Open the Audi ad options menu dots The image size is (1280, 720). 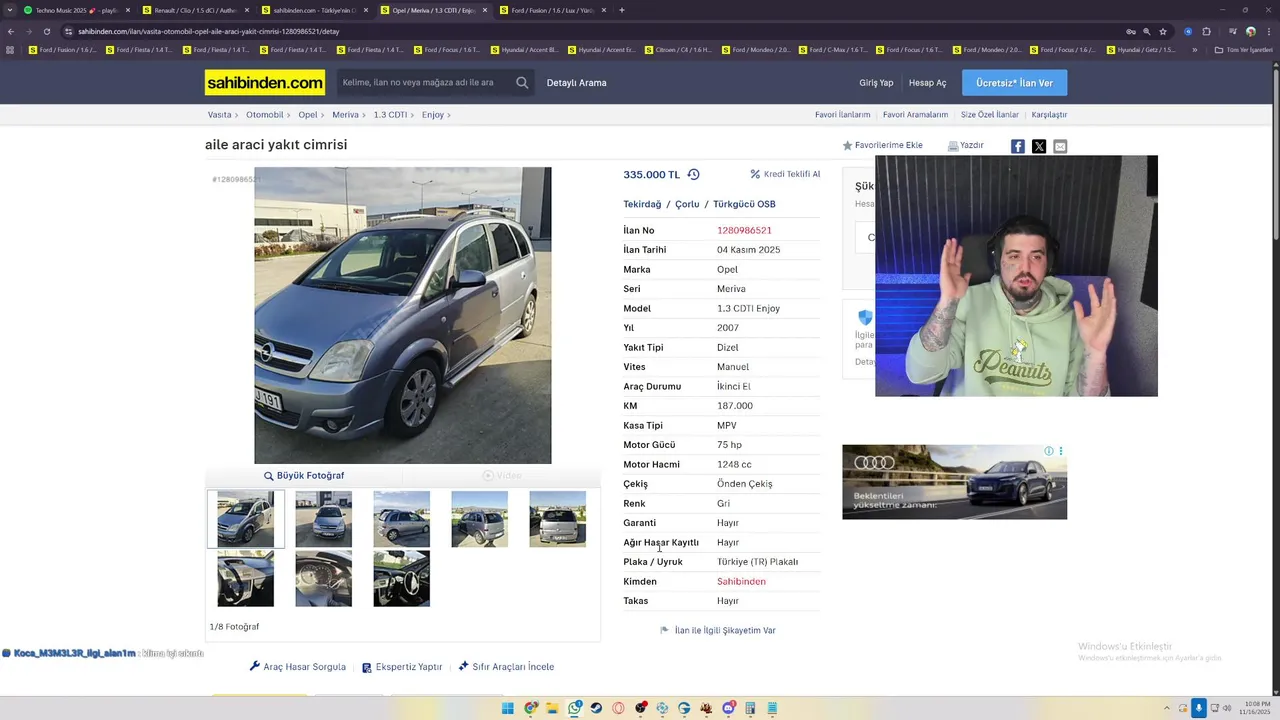point(1061,451)
